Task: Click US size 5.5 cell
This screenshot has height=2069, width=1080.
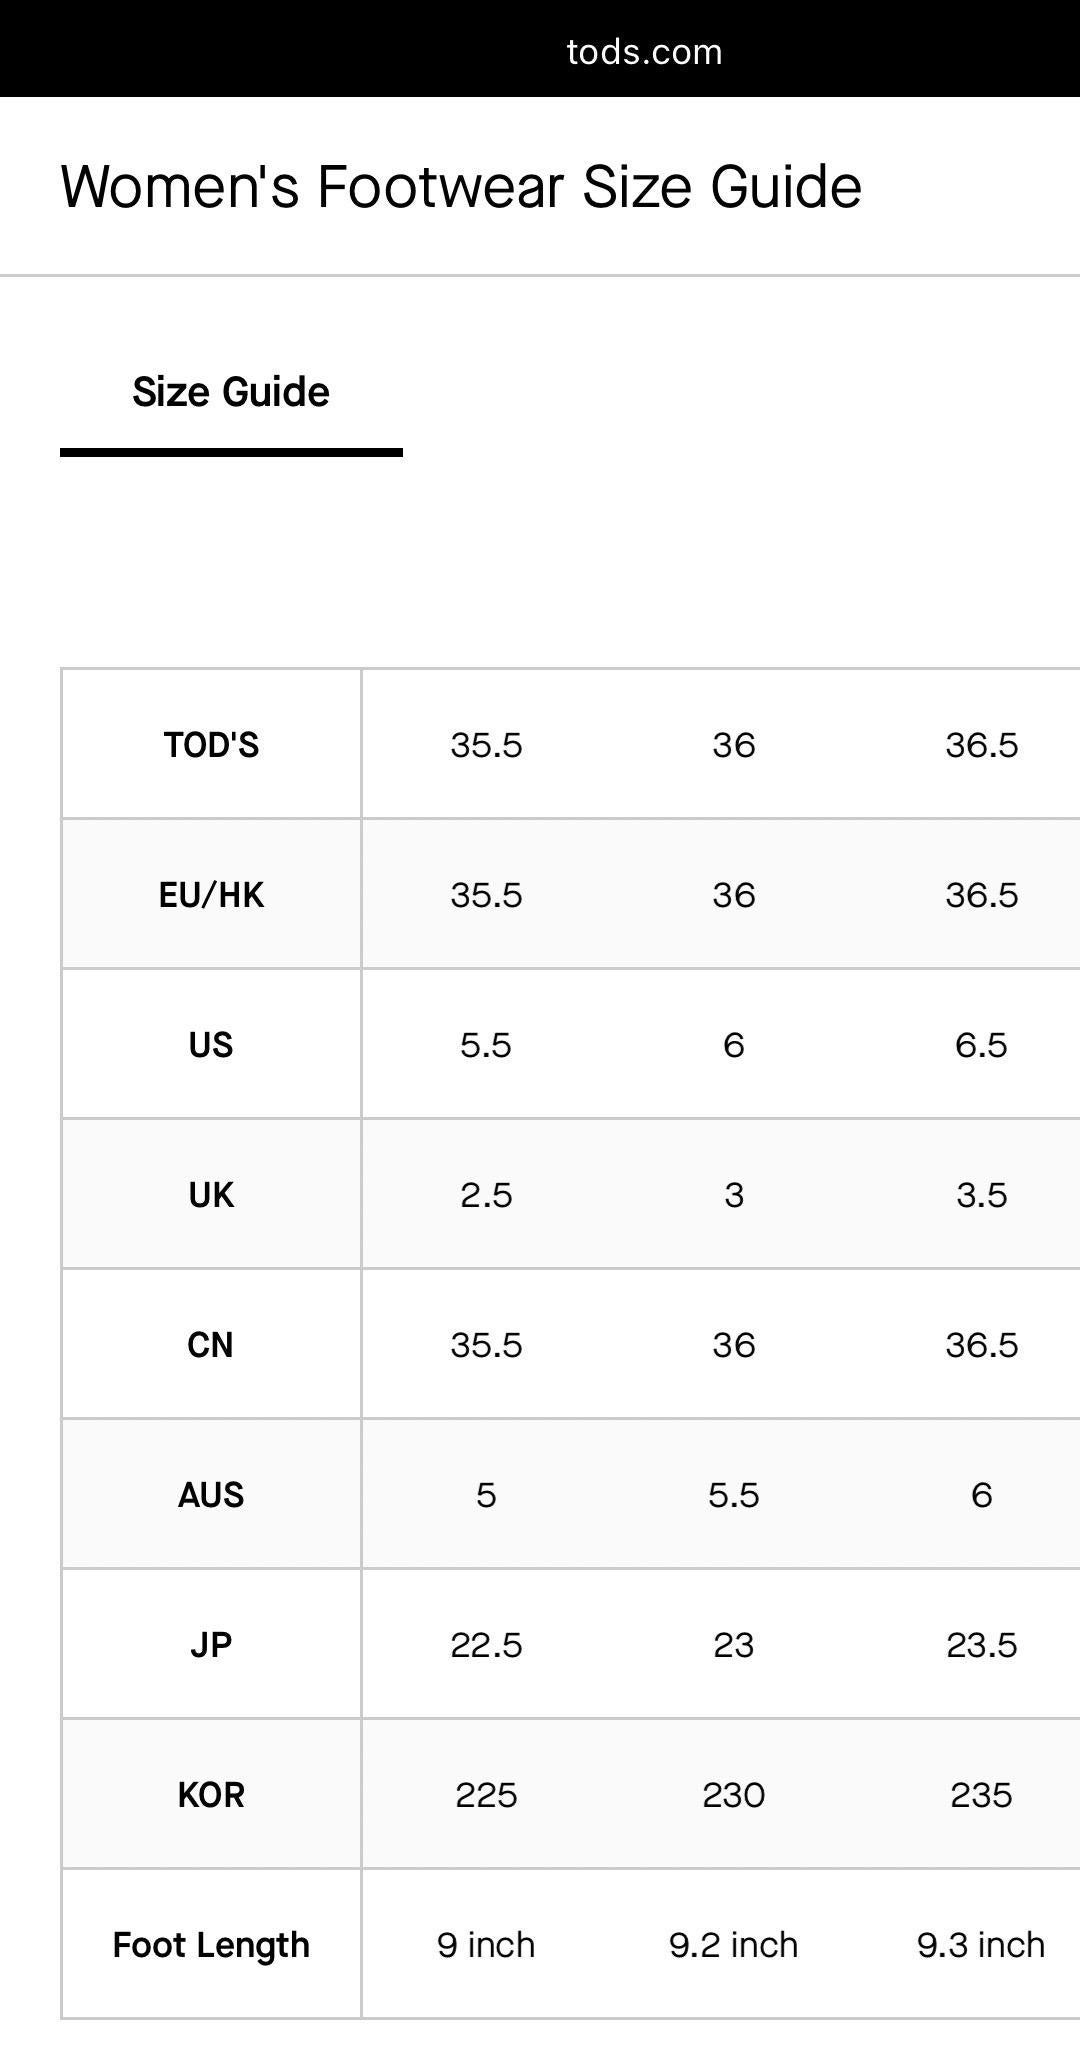Action: tap(486, 1045)
